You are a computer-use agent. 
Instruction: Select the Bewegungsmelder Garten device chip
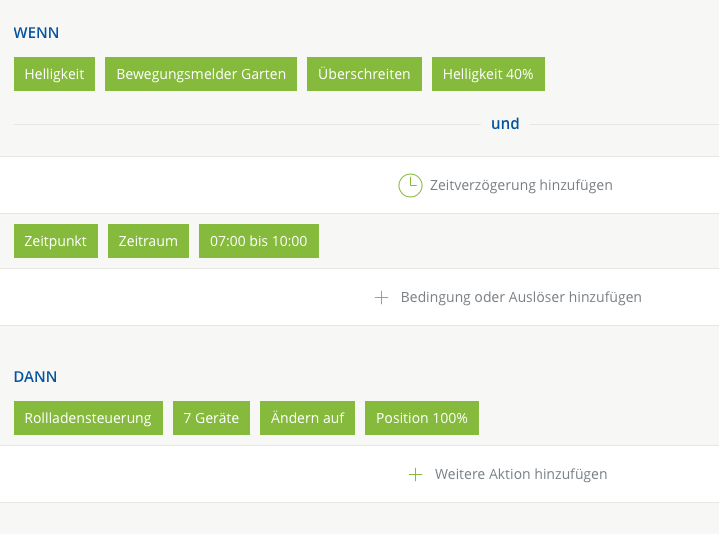201,74
